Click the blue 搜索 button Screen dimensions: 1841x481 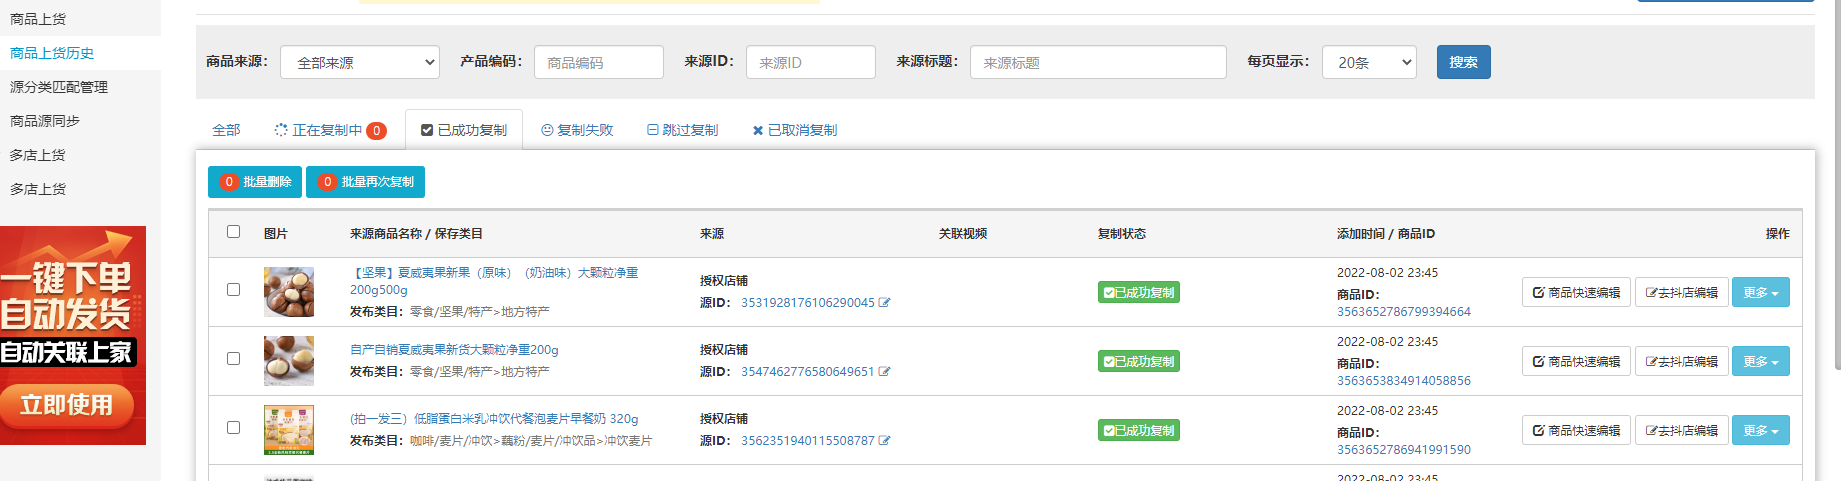pos(1463,62)
